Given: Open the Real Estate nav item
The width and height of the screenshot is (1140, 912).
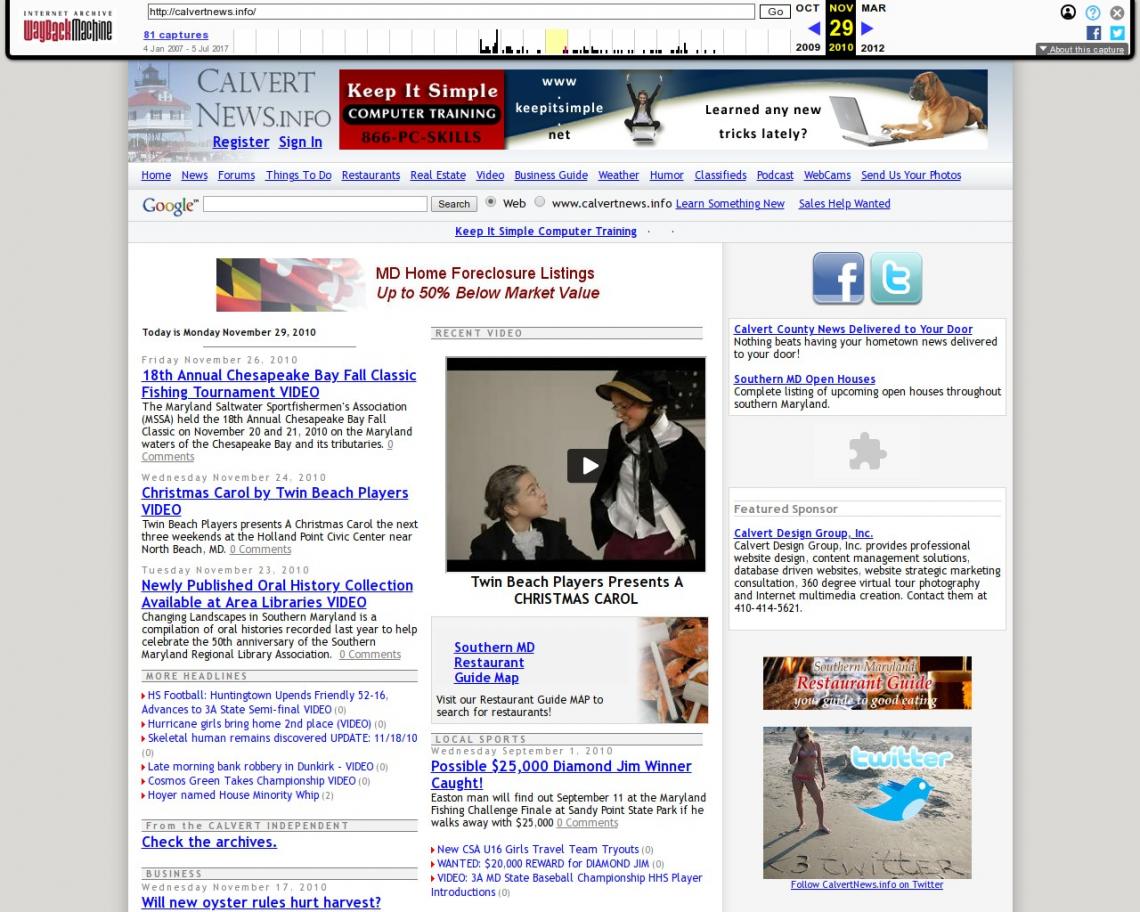Looking at the screenshot, I should (x=438, y=175).
